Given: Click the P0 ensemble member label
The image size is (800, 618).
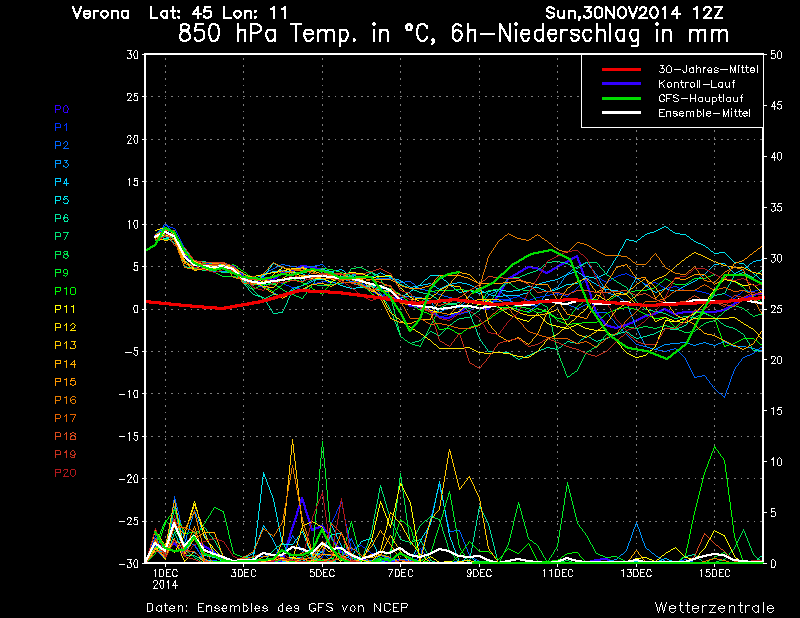Looking at the screenshot, I should point(61,109).
